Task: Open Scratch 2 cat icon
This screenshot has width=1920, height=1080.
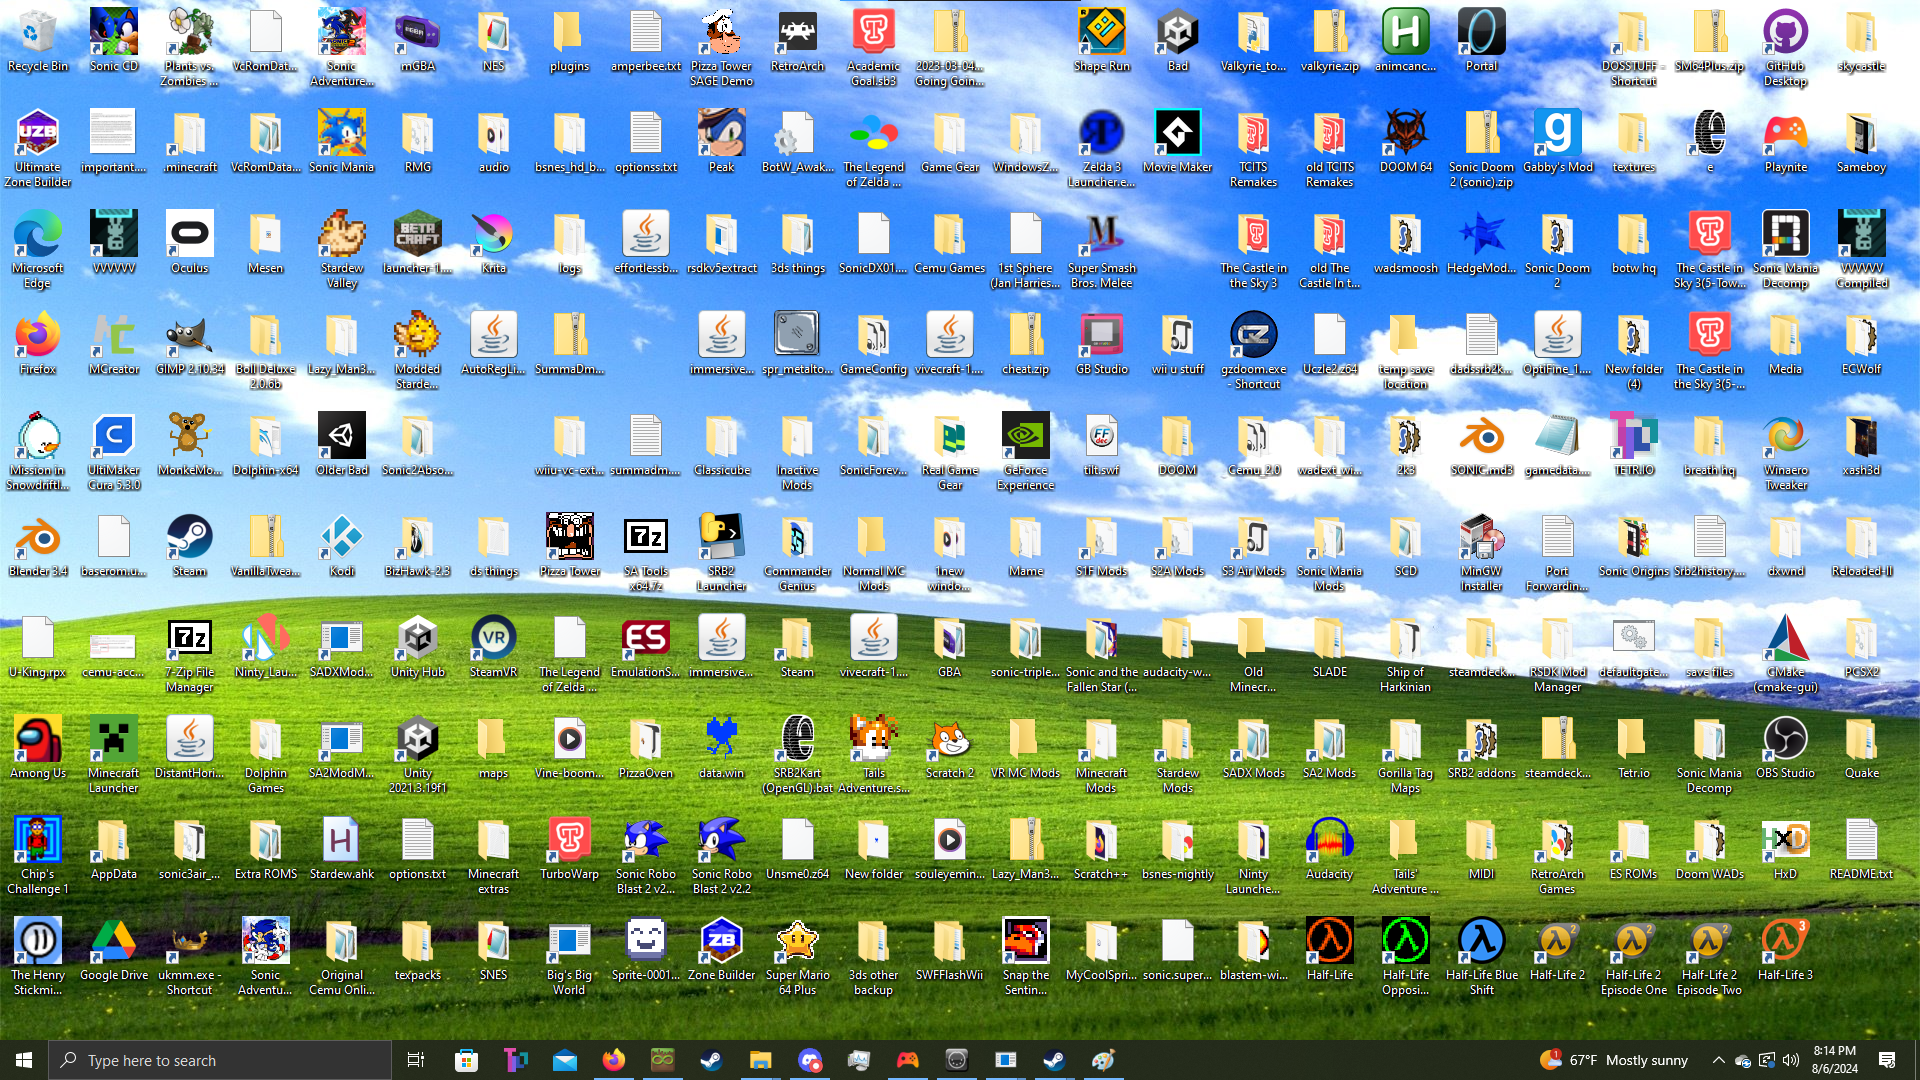Action: (x=950, y=747)
